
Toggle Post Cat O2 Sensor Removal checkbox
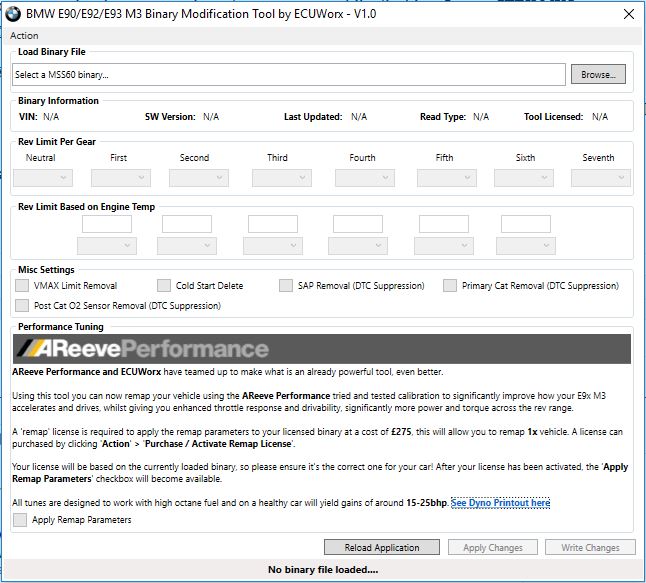coord(22,305)
